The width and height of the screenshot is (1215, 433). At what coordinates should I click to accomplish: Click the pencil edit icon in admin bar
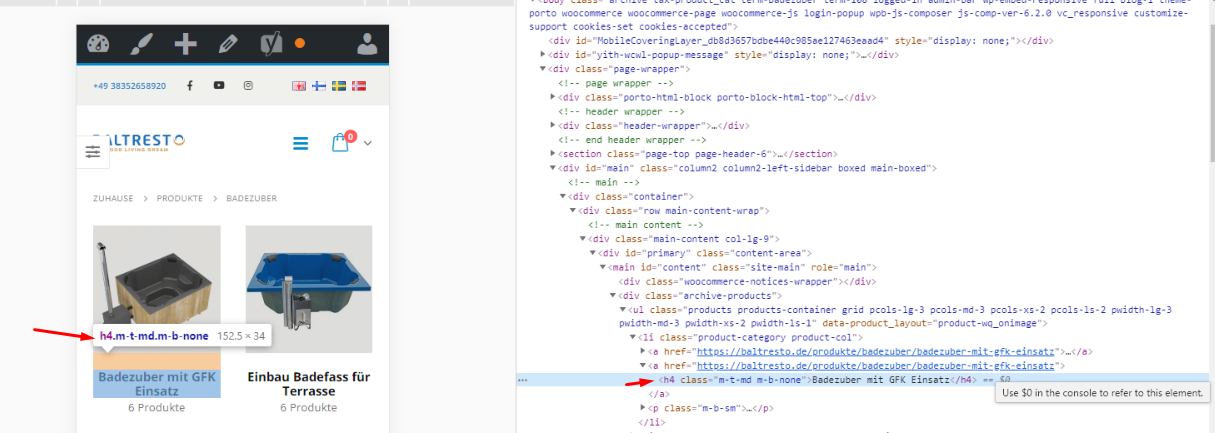[227, 43]
